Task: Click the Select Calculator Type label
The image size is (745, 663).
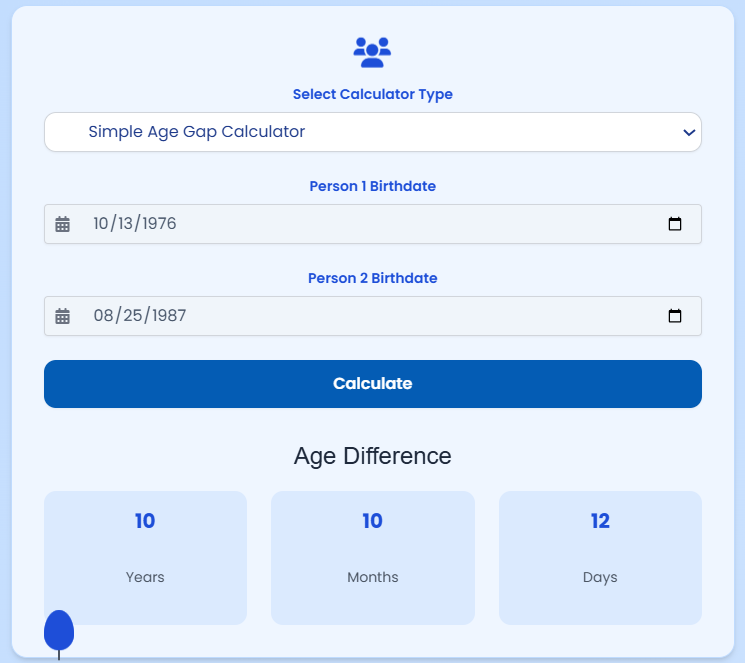Action: (372, 95)
